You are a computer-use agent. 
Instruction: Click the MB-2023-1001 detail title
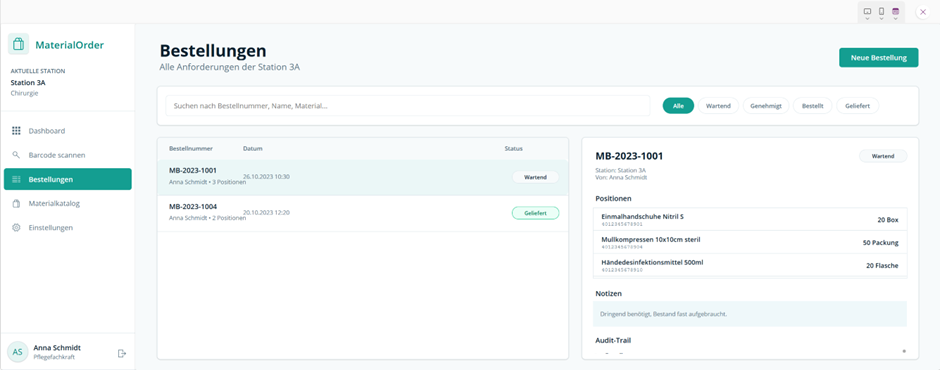click(x=629, y=157)
